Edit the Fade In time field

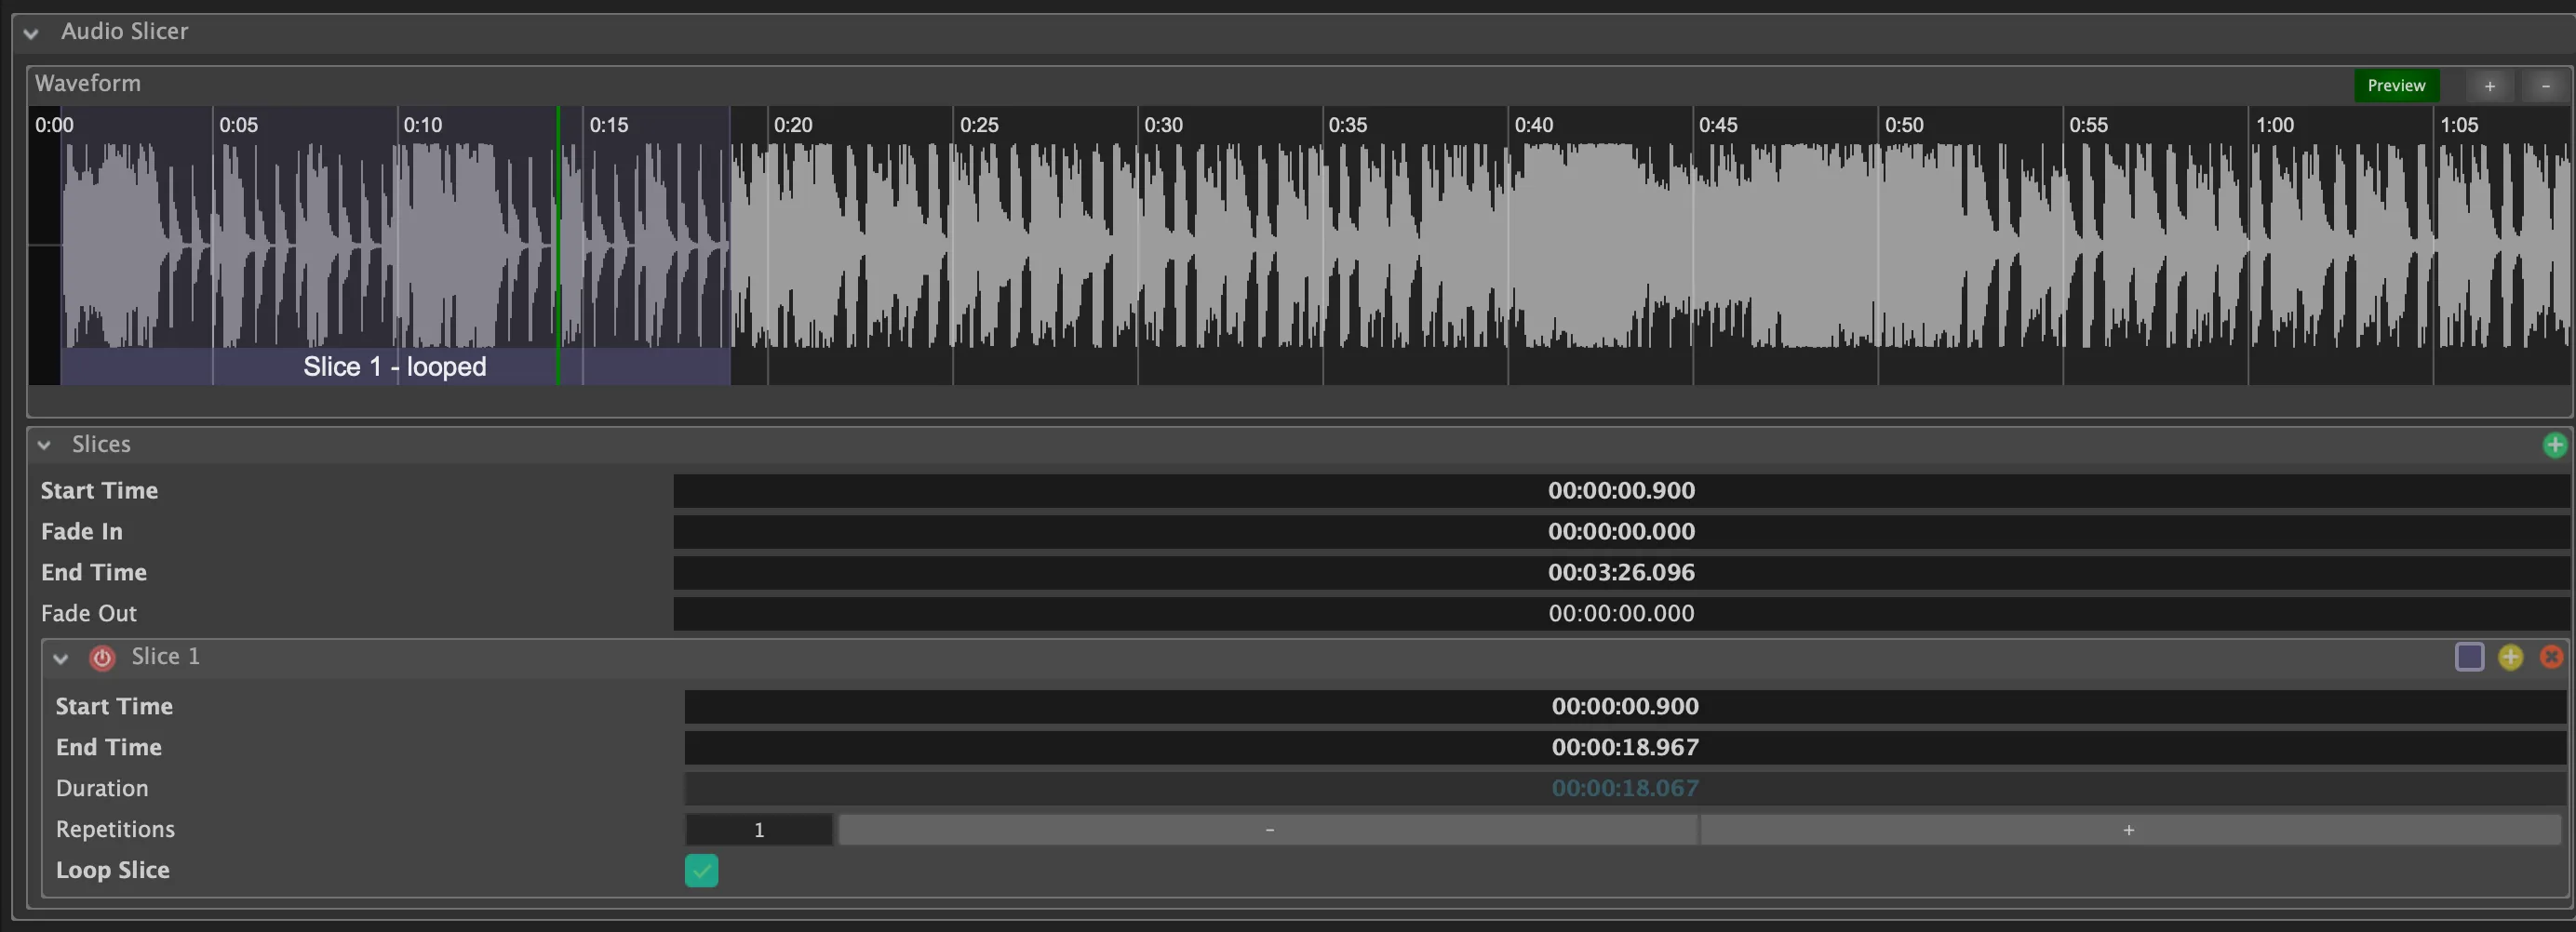click(x=1621, y=532)
